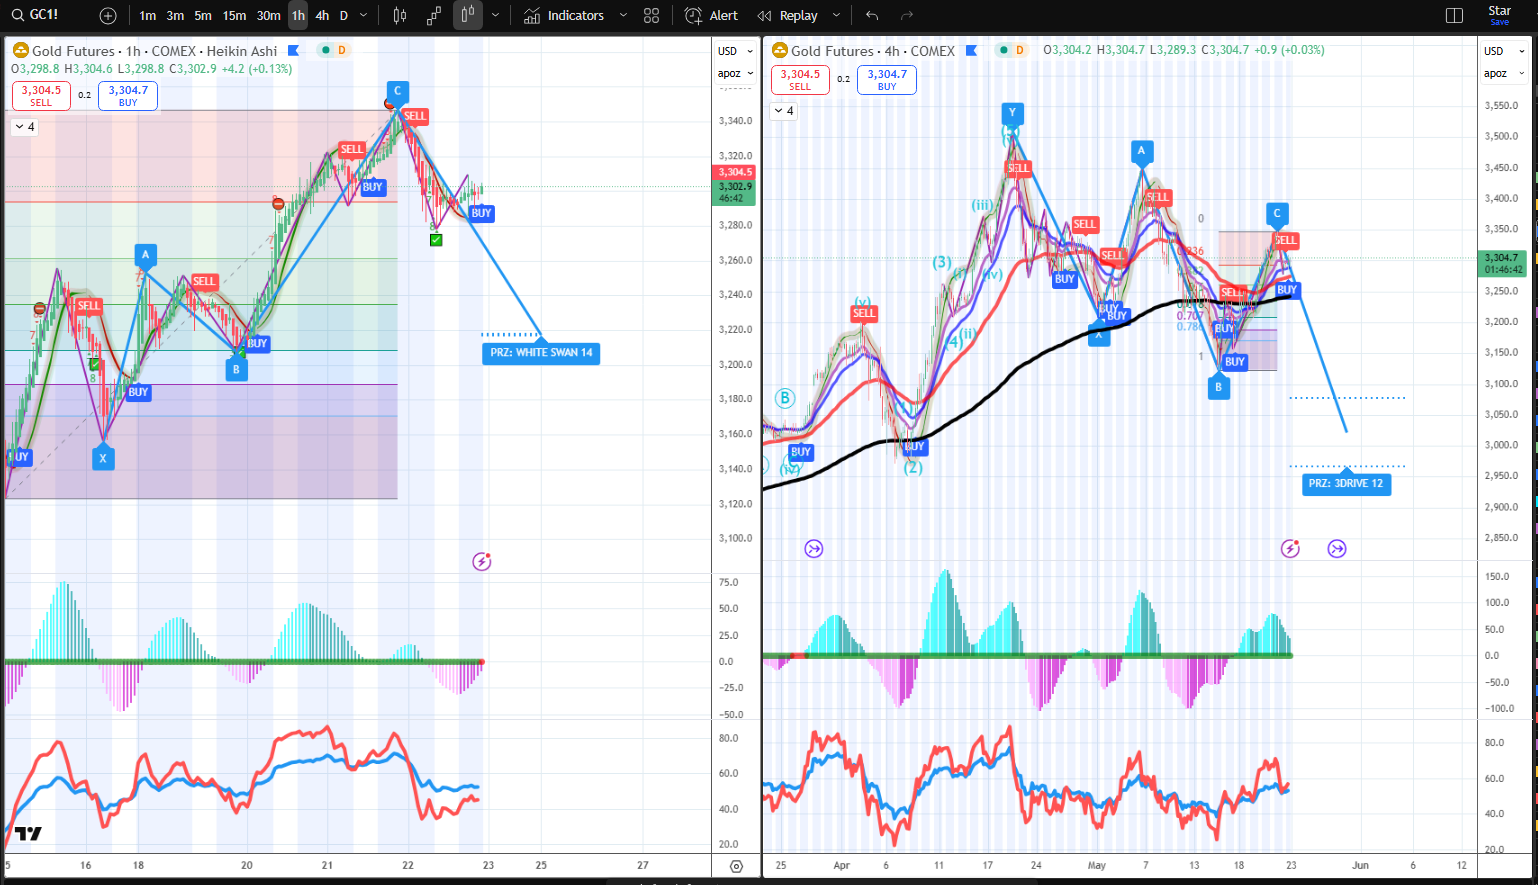
Task: Click the green 3,302.9 price label on 1h scale
Action: click(736, 192)
